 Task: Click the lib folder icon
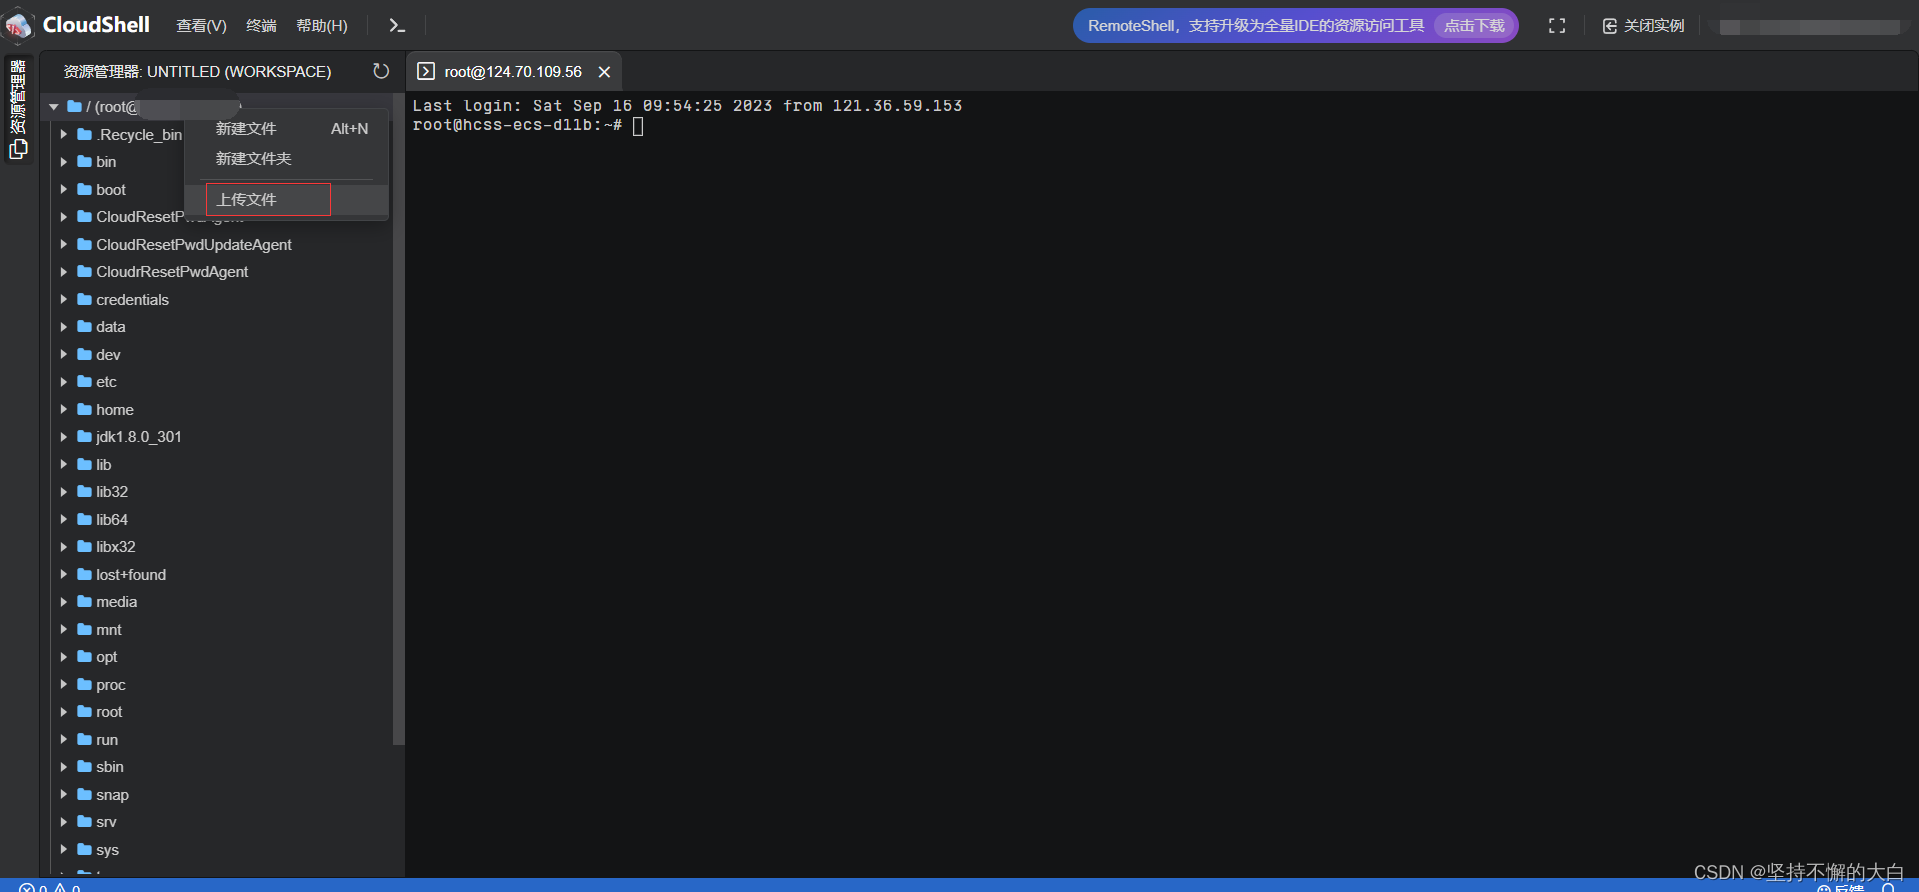tap(85, 464)
